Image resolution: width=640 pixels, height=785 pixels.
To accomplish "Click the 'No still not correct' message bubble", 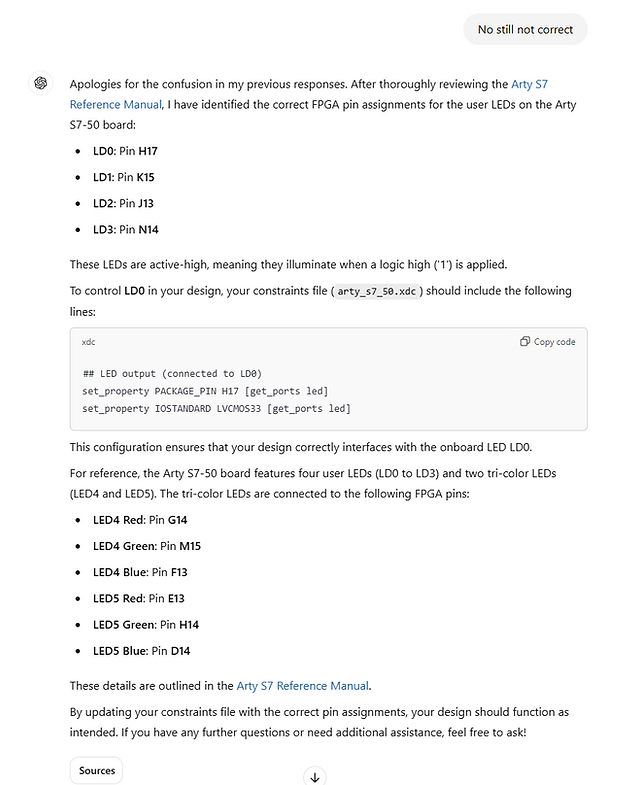I will 525,30.
